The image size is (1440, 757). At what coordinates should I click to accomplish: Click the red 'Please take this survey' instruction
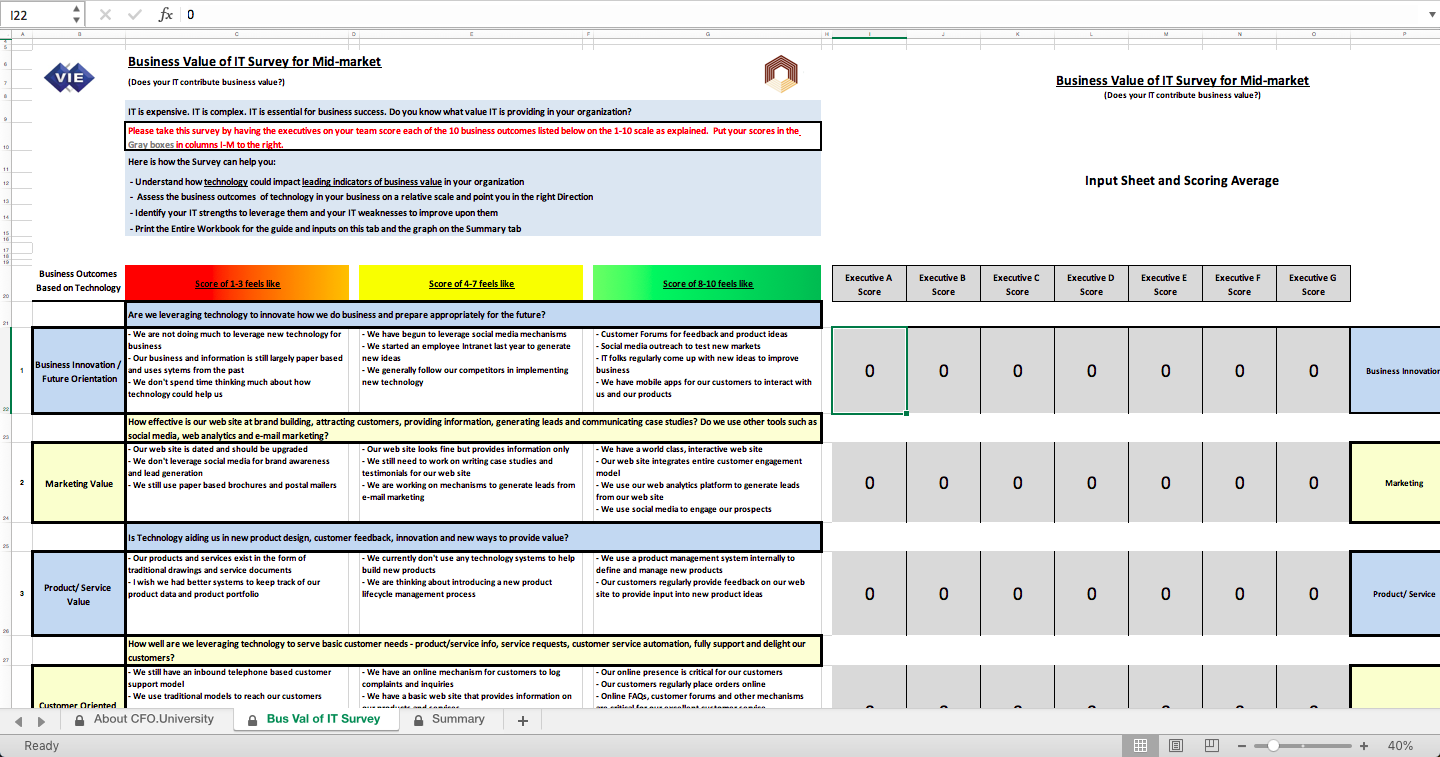(474, 137)
